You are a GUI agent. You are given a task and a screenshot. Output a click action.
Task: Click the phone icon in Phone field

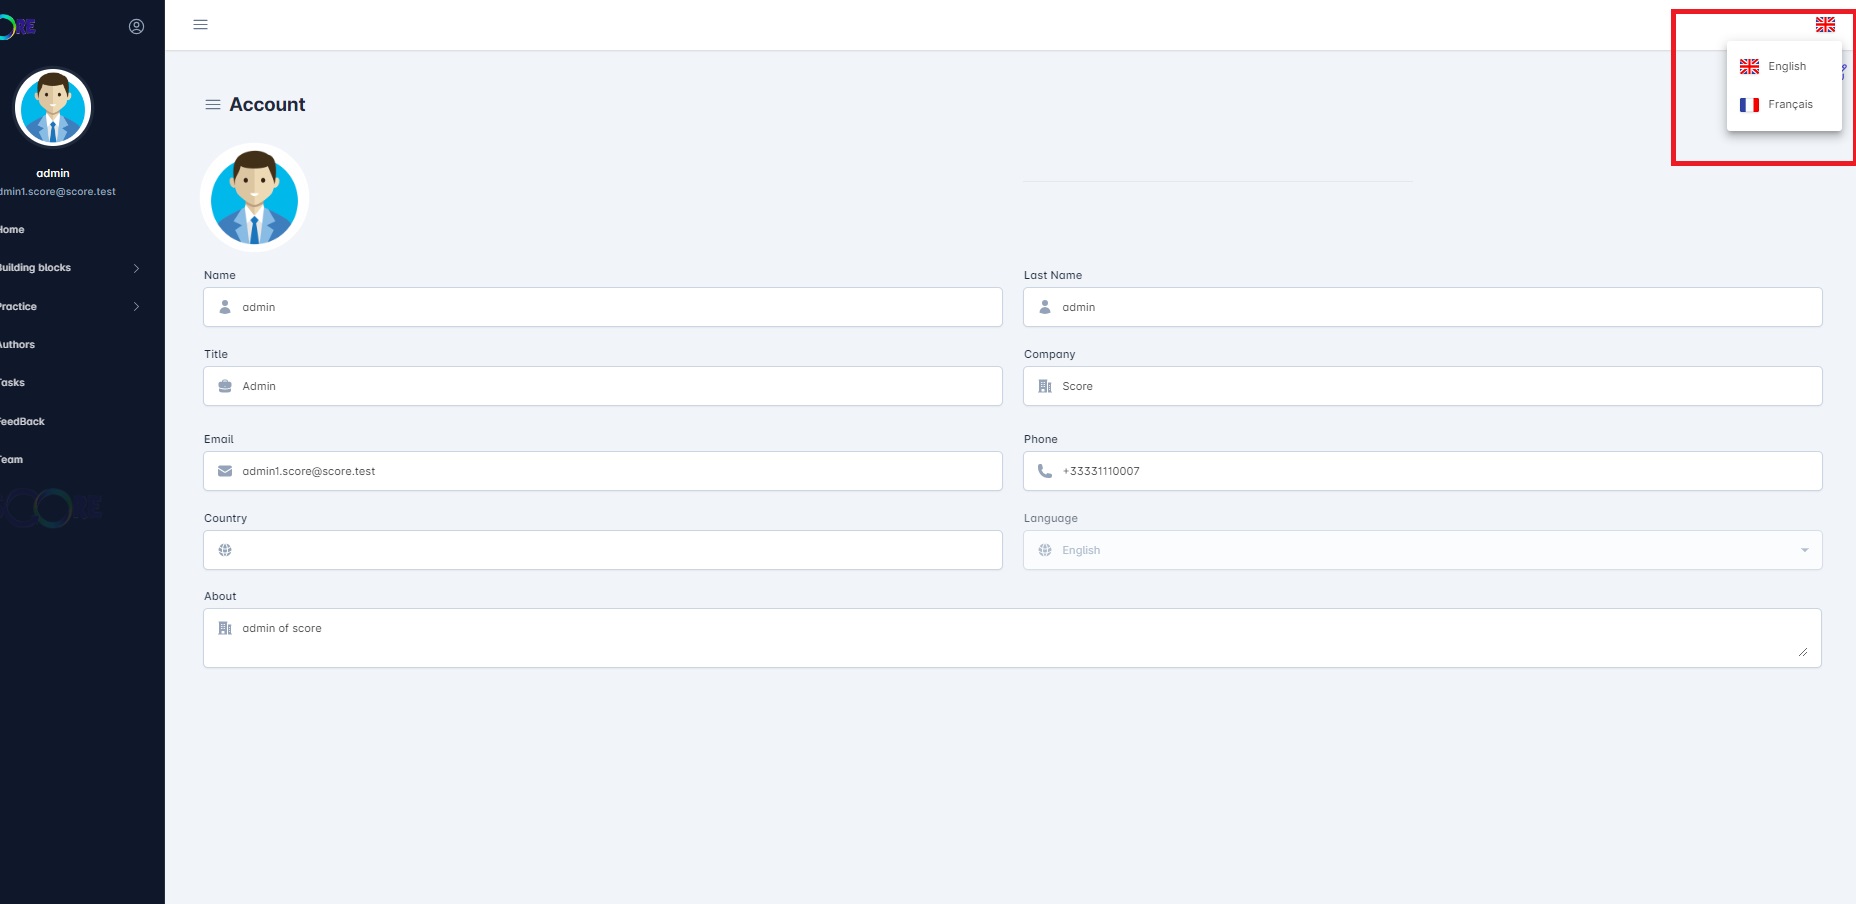coord(1044,471)
